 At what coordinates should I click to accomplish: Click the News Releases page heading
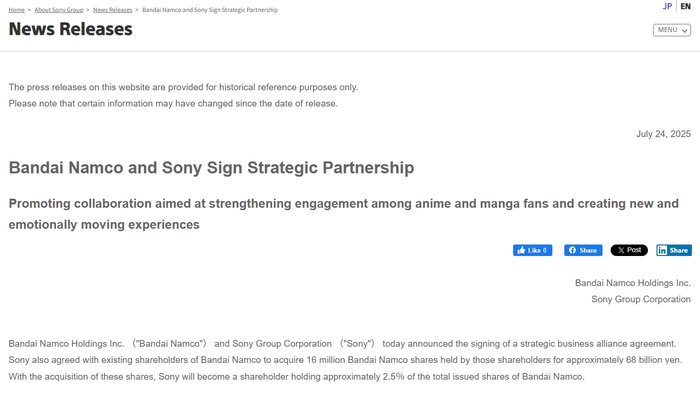pyautogui.click(x=71, y=29)
